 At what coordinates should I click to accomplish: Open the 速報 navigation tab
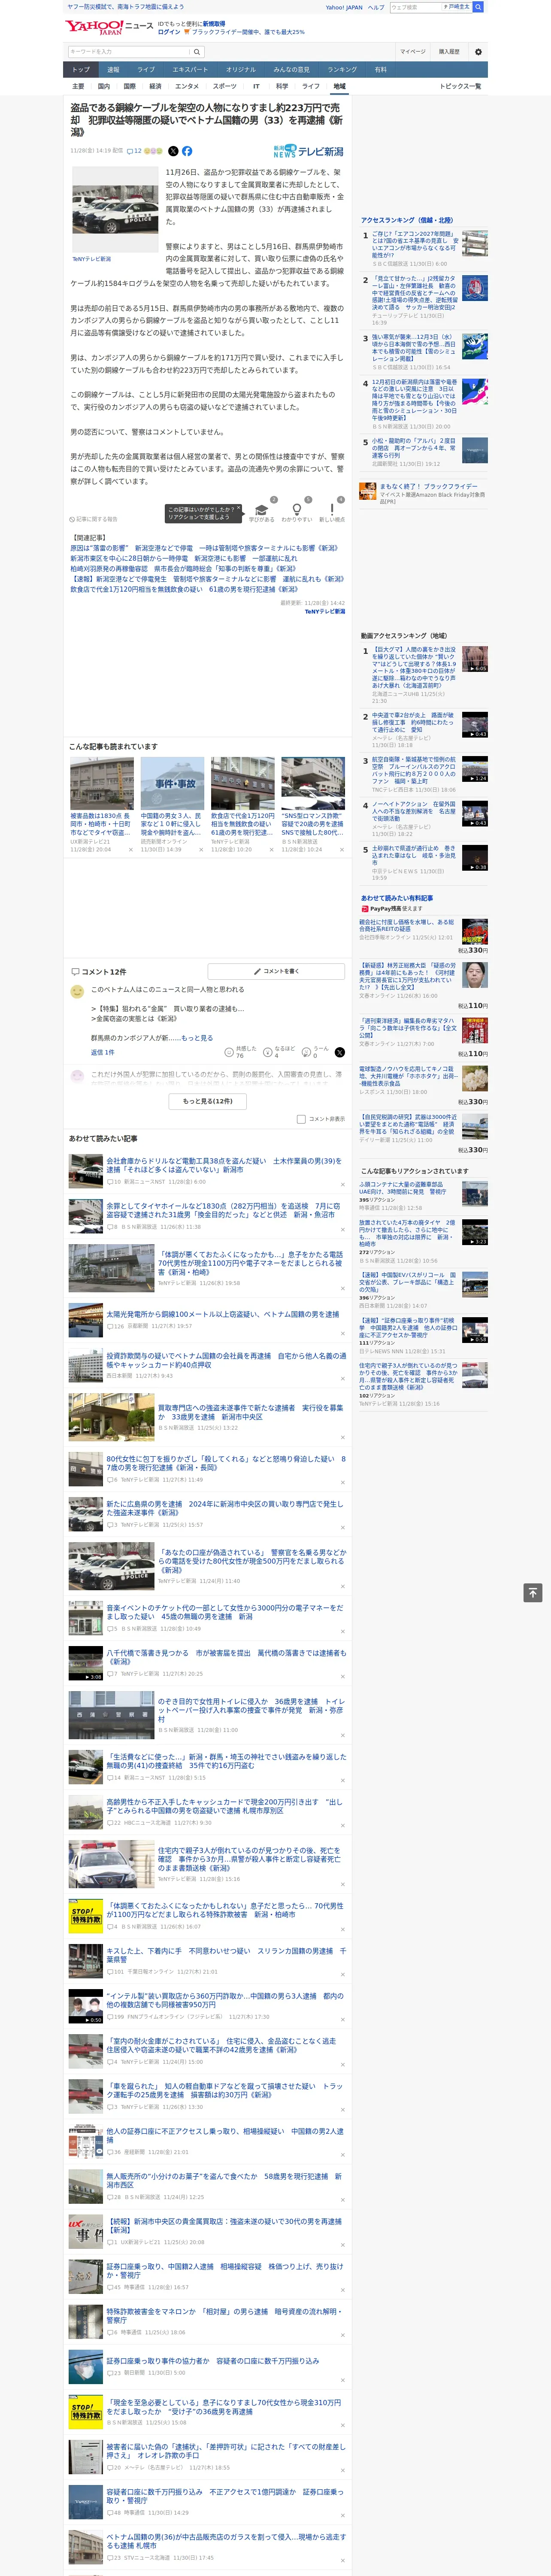pyautogui.click(x=113, y=70)
